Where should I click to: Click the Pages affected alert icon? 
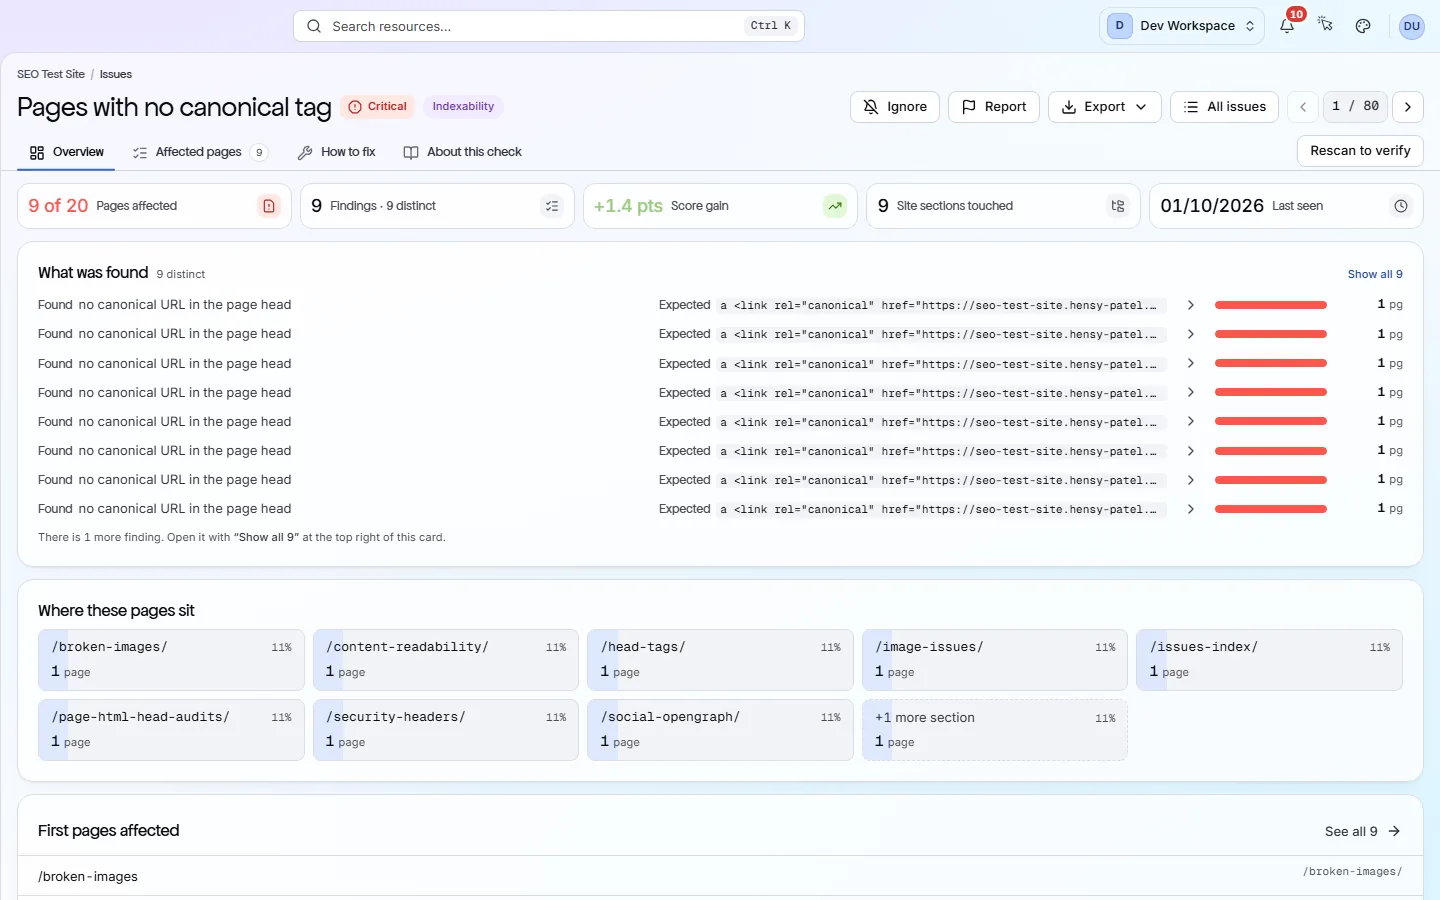[x=269, y=206]
